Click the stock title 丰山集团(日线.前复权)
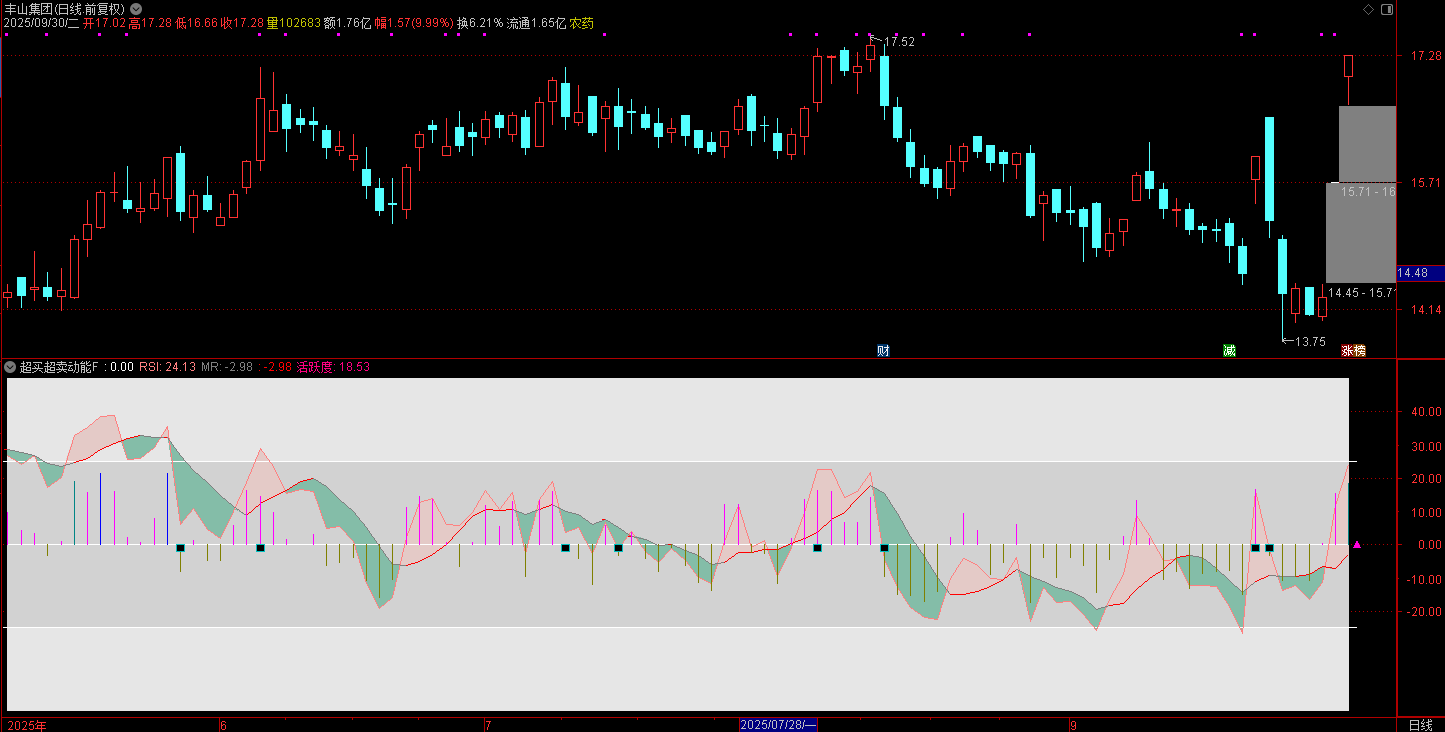This screenshot has width=1445, height=732. 65,9
